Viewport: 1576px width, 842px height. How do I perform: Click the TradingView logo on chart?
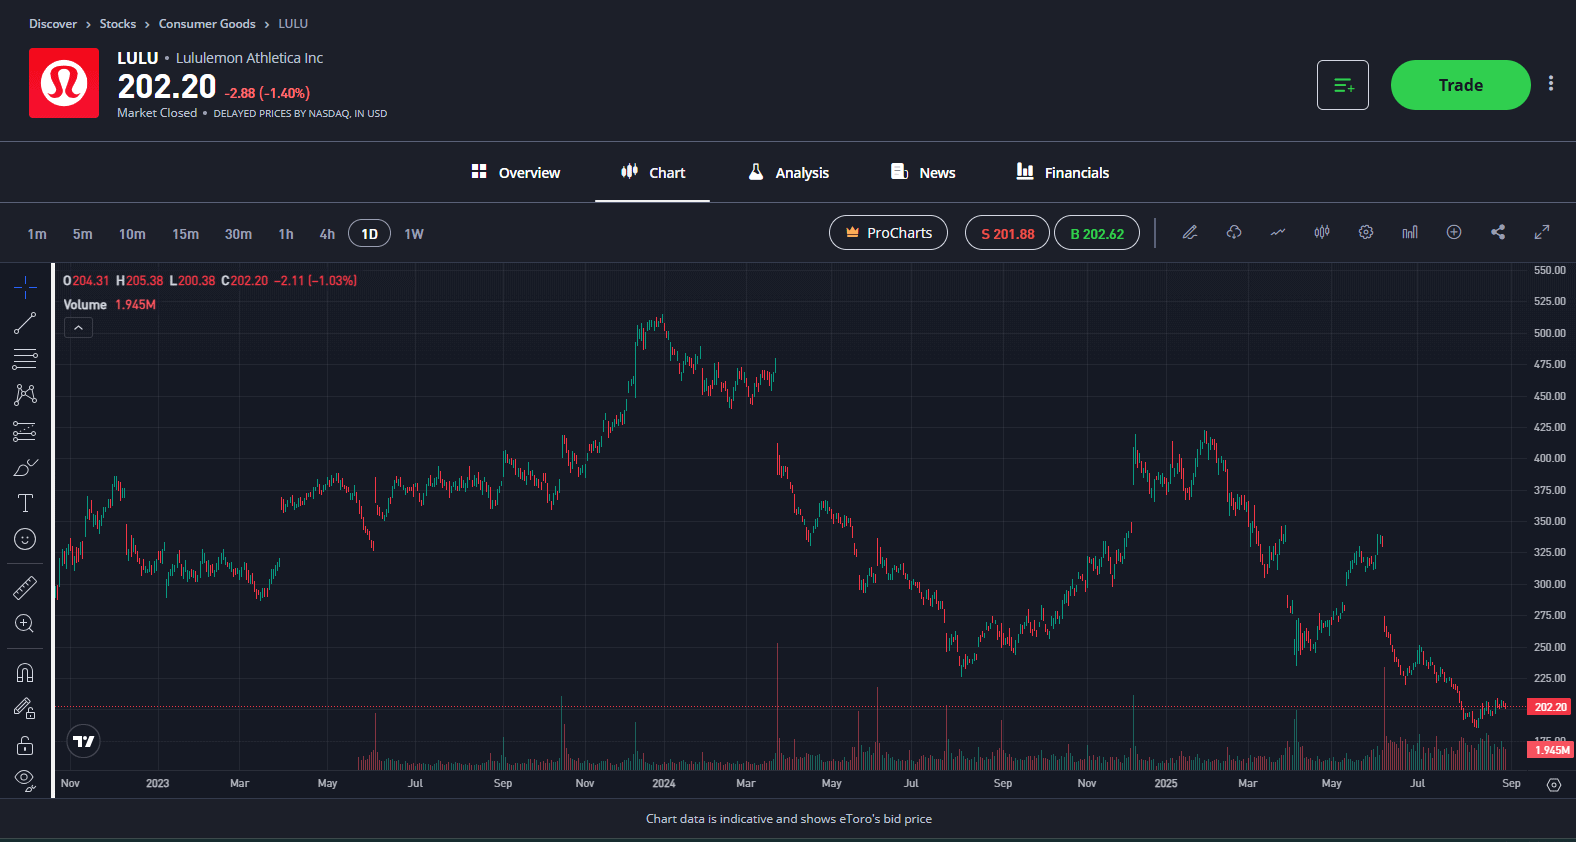pyautogui.click(x=84, y=741)
